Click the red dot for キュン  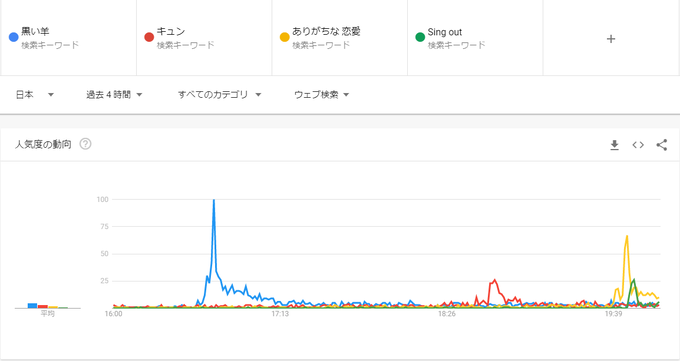pos(149,37)
